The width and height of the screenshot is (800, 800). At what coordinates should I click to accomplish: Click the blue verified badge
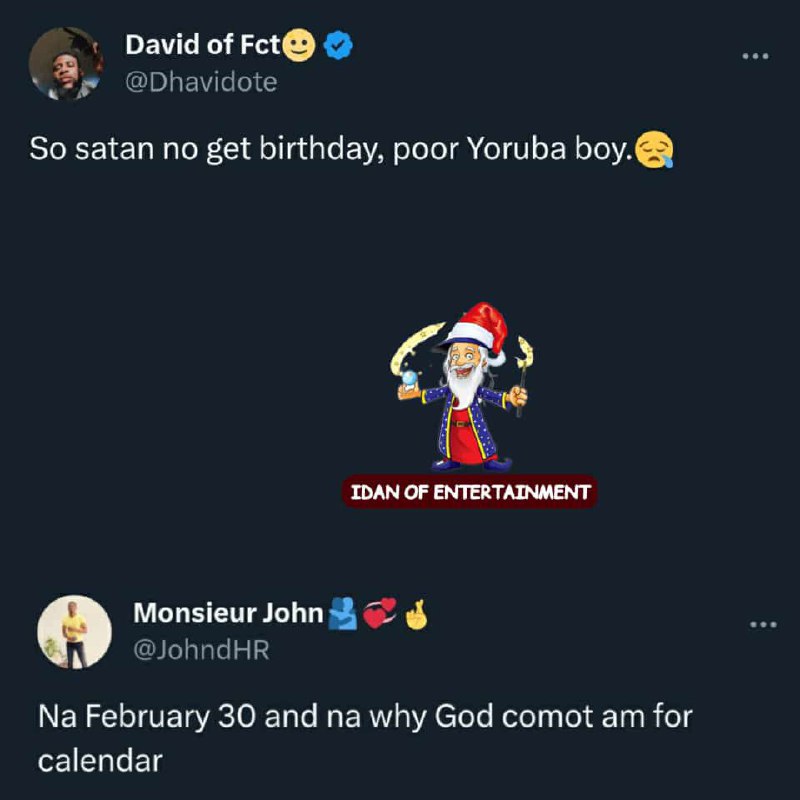(338, 45)
